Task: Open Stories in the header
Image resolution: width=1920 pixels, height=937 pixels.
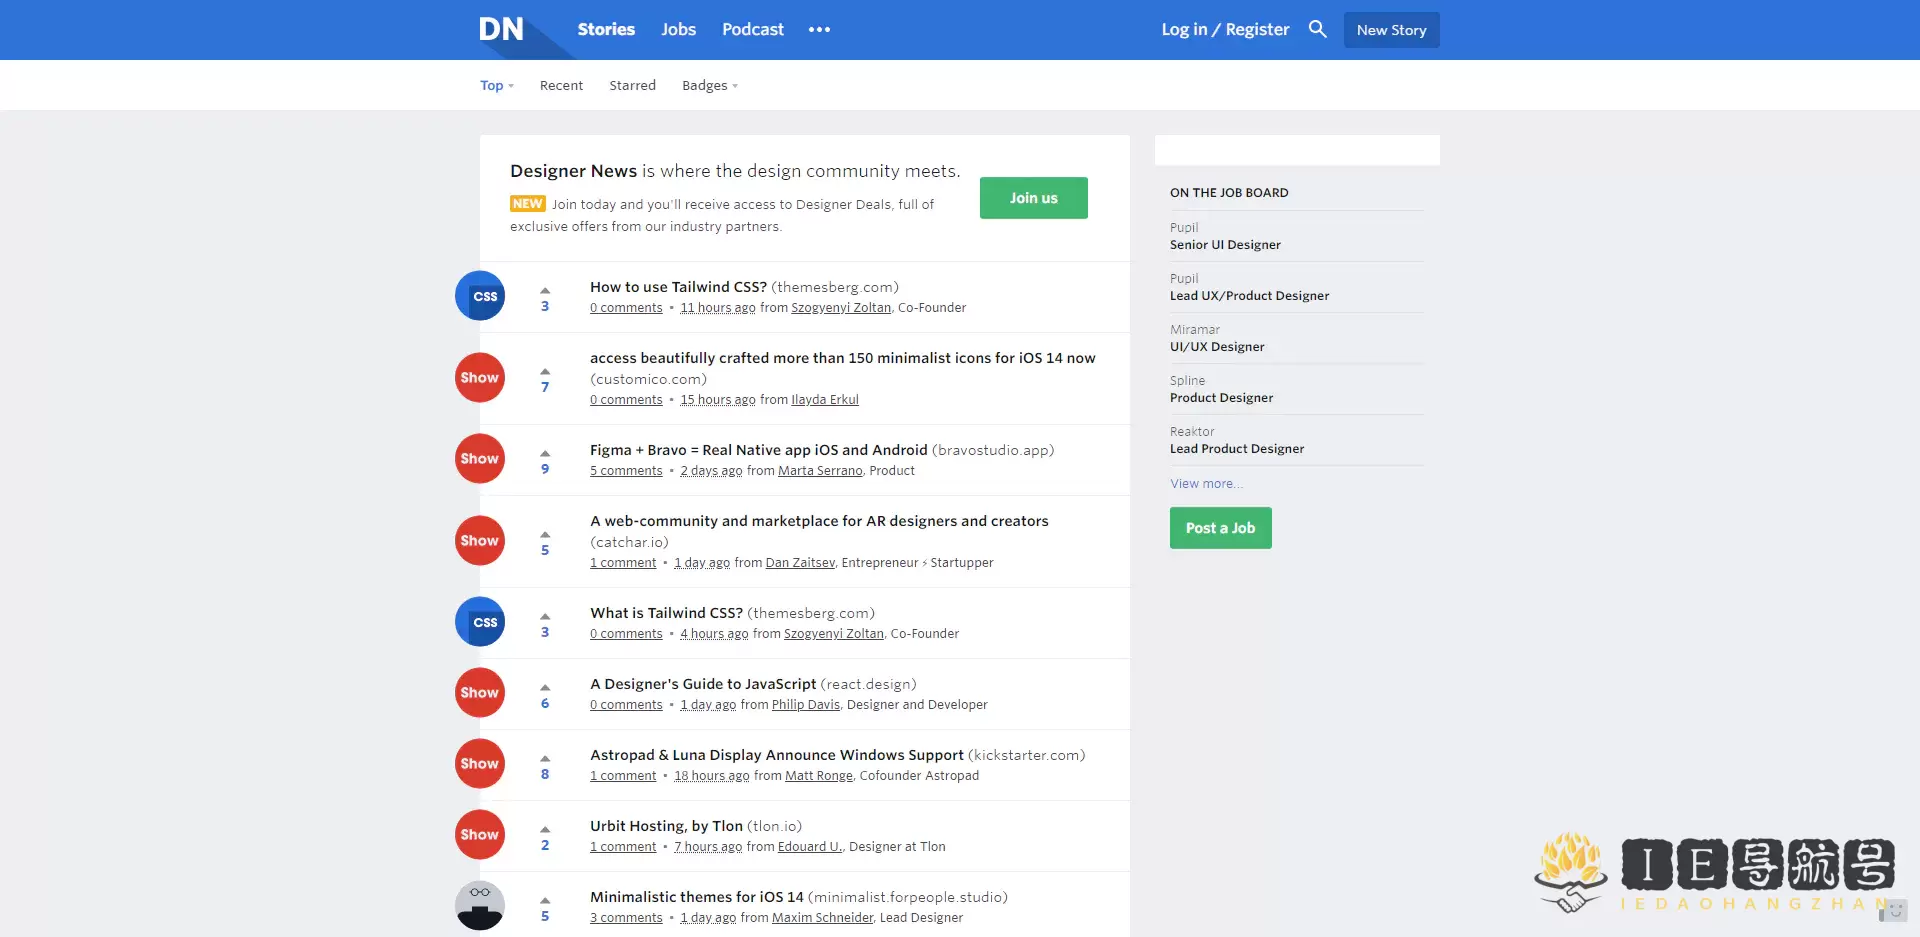Action: coord(606,29)
